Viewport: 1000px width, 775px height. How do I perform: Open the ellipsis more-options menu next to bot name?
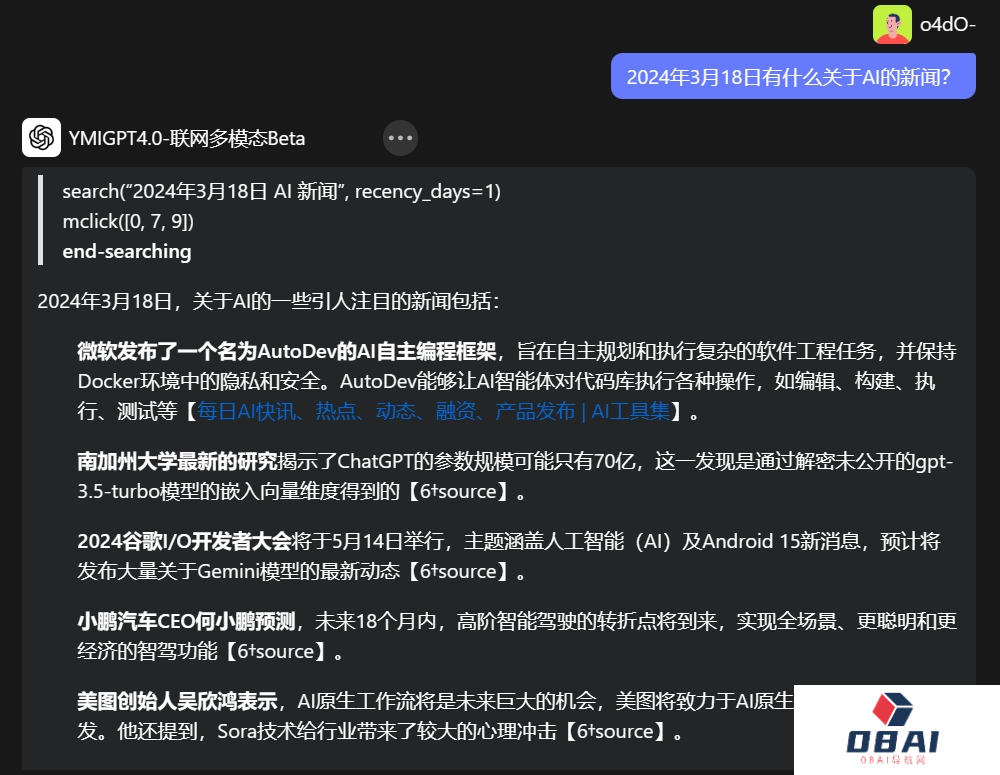tap(400, 137)
